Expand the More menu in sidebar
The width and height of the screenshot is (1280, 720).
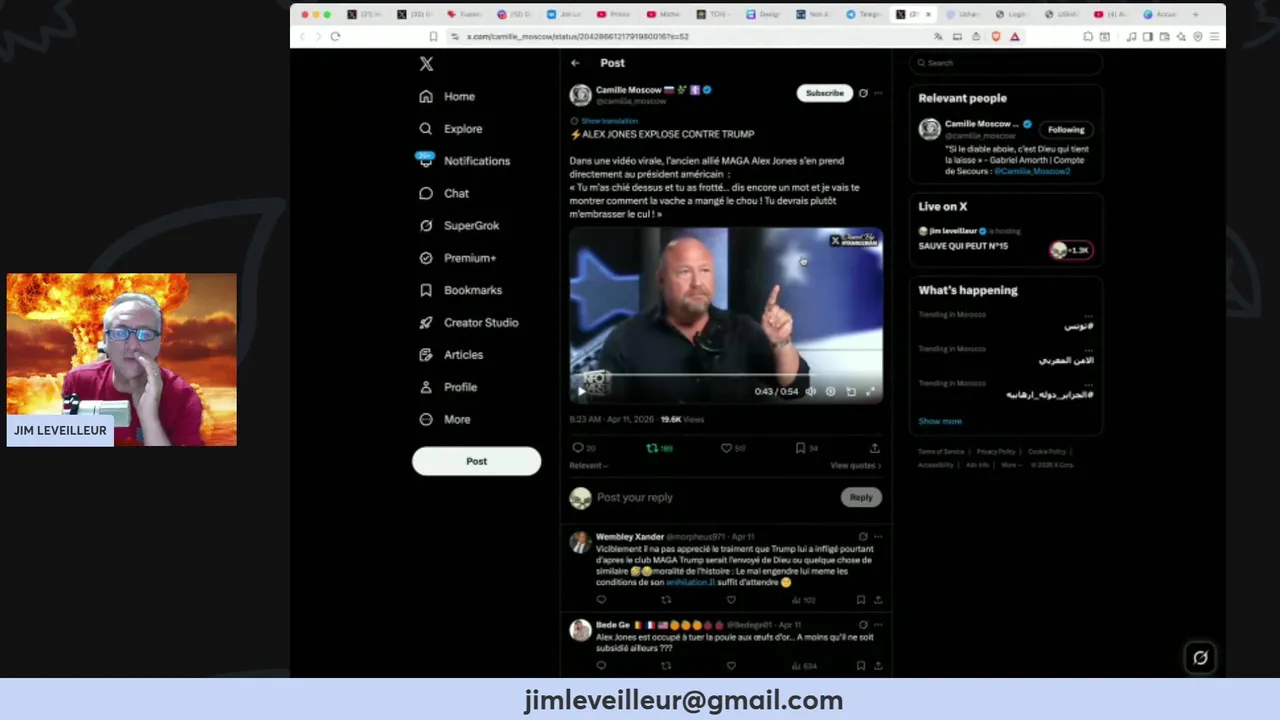(445, 420)
